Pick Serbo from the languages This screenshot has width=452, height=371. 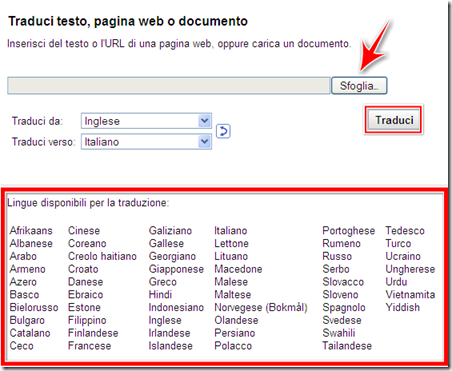click(x=336, y=269)
